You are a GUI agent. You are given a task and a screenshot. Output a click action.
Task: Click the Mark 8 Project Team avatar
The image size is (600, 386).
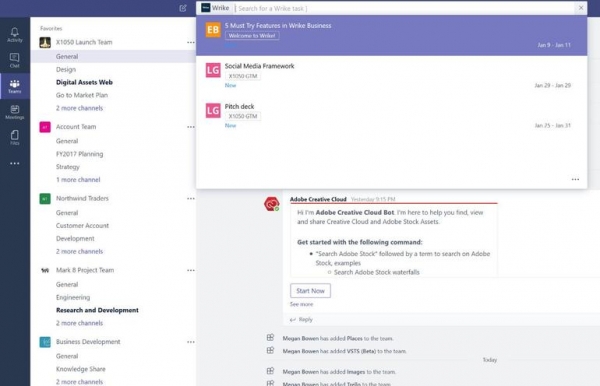pos(45,270)
